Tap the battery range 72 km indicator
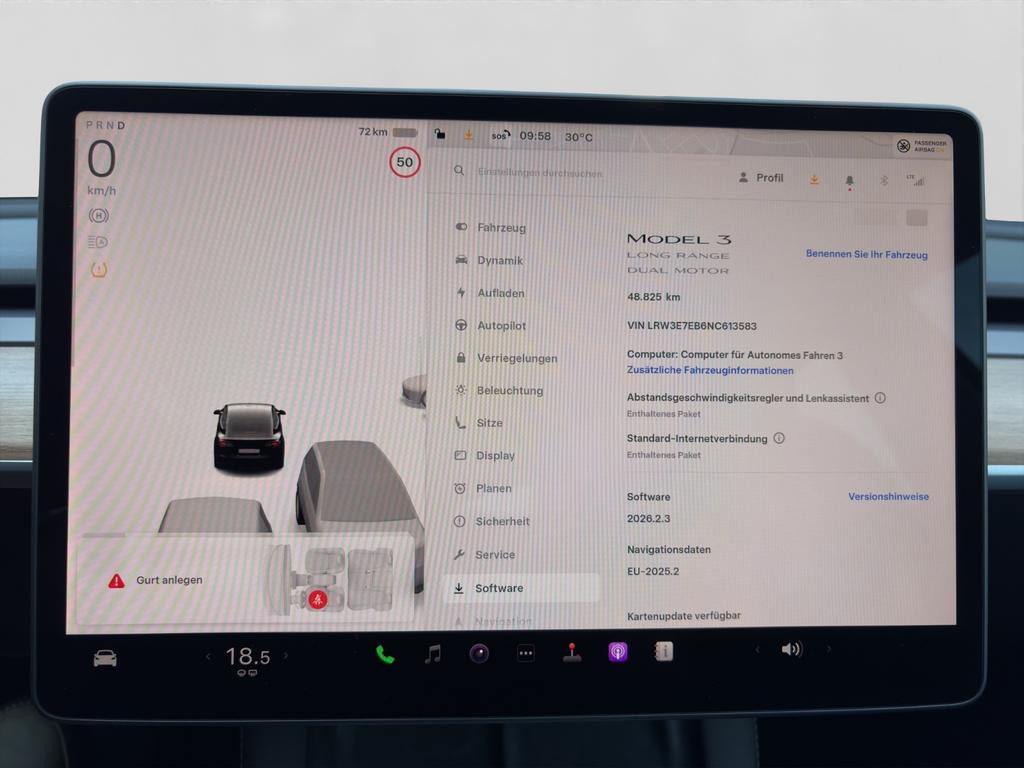This screenshot has height=768, width=1024. [388, 132]
